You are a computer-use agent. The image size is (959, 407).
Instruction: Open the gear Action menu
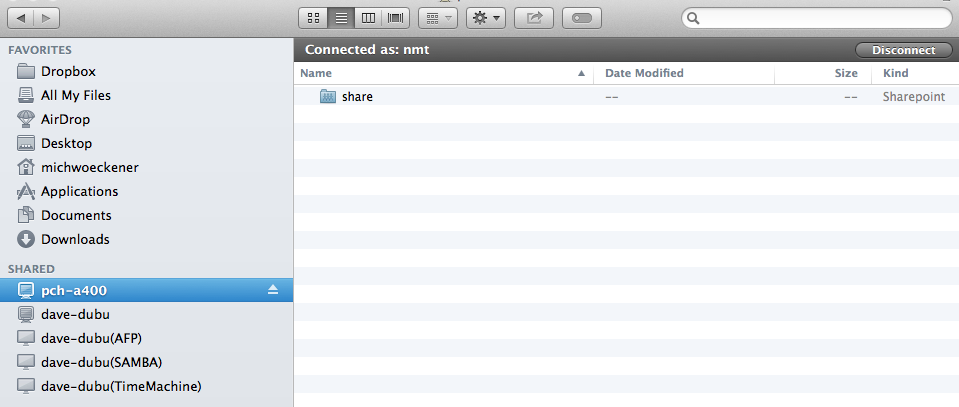click(x=486, y=18)
